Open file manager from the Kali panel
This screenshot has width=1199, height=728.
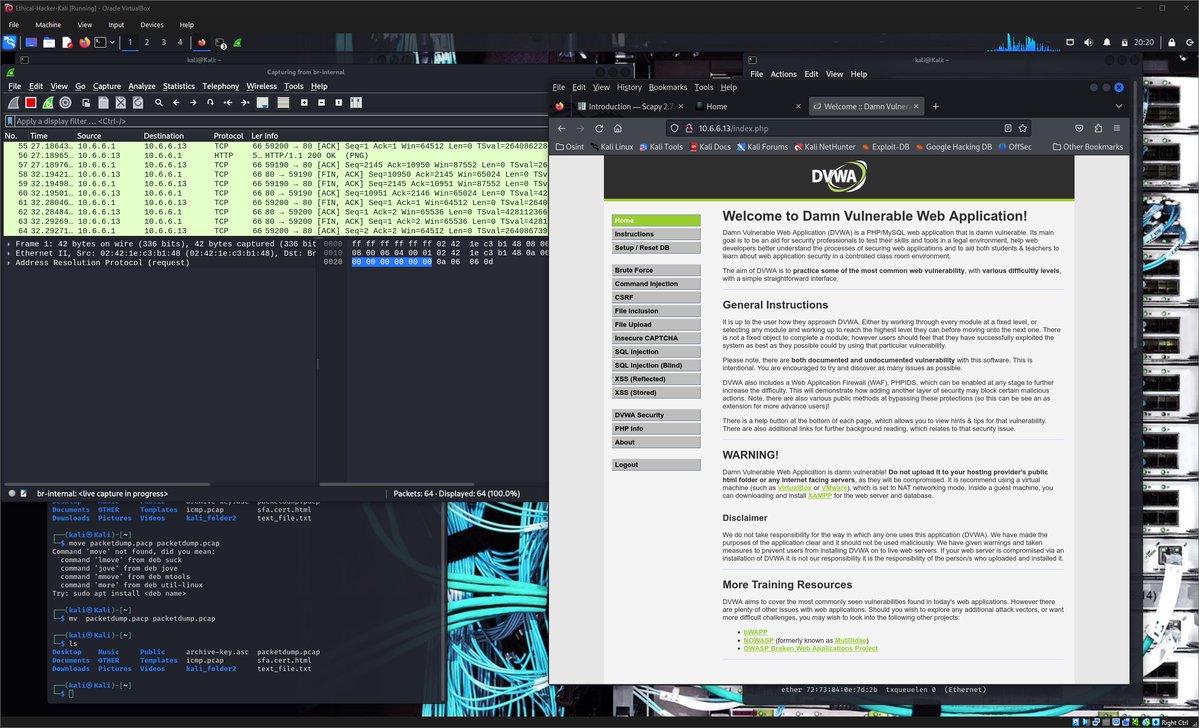coord(49,43)
